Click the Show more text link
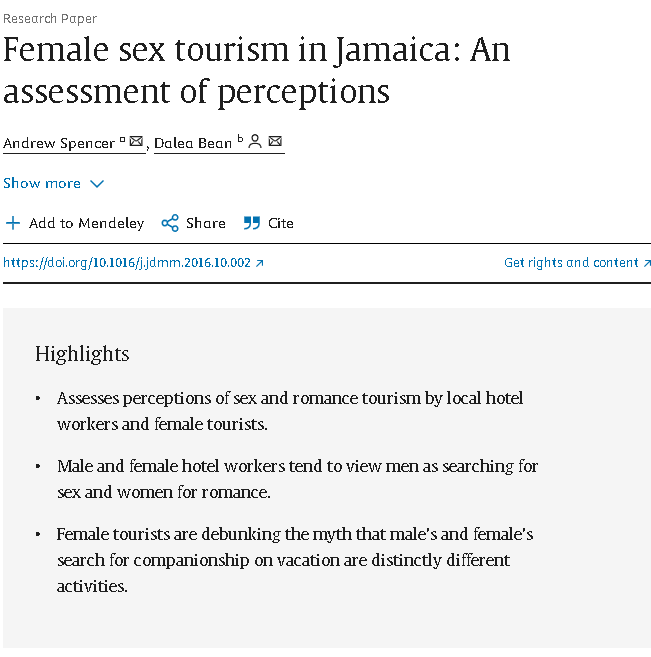This screenshot has width=651, height=657. tap(42, 184)
